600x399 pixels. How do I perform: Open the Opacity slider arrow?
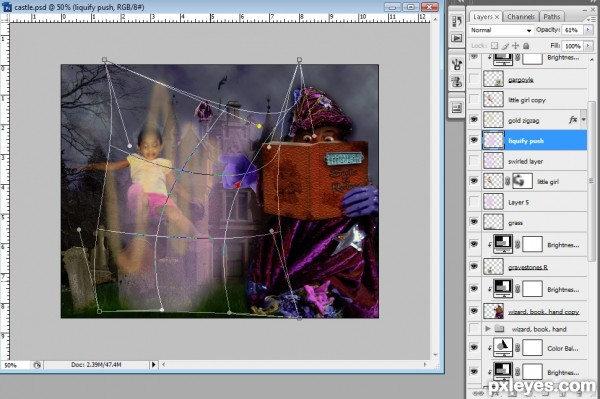(x=588, y=30)
